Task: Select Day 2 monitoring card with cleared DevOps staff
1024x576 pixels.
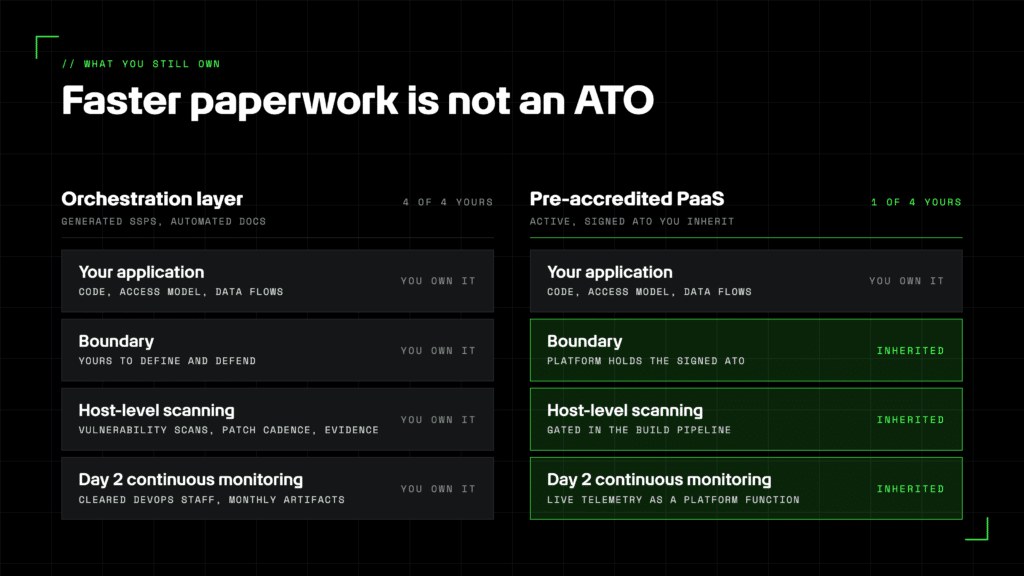Action: [x=278, y=488]
